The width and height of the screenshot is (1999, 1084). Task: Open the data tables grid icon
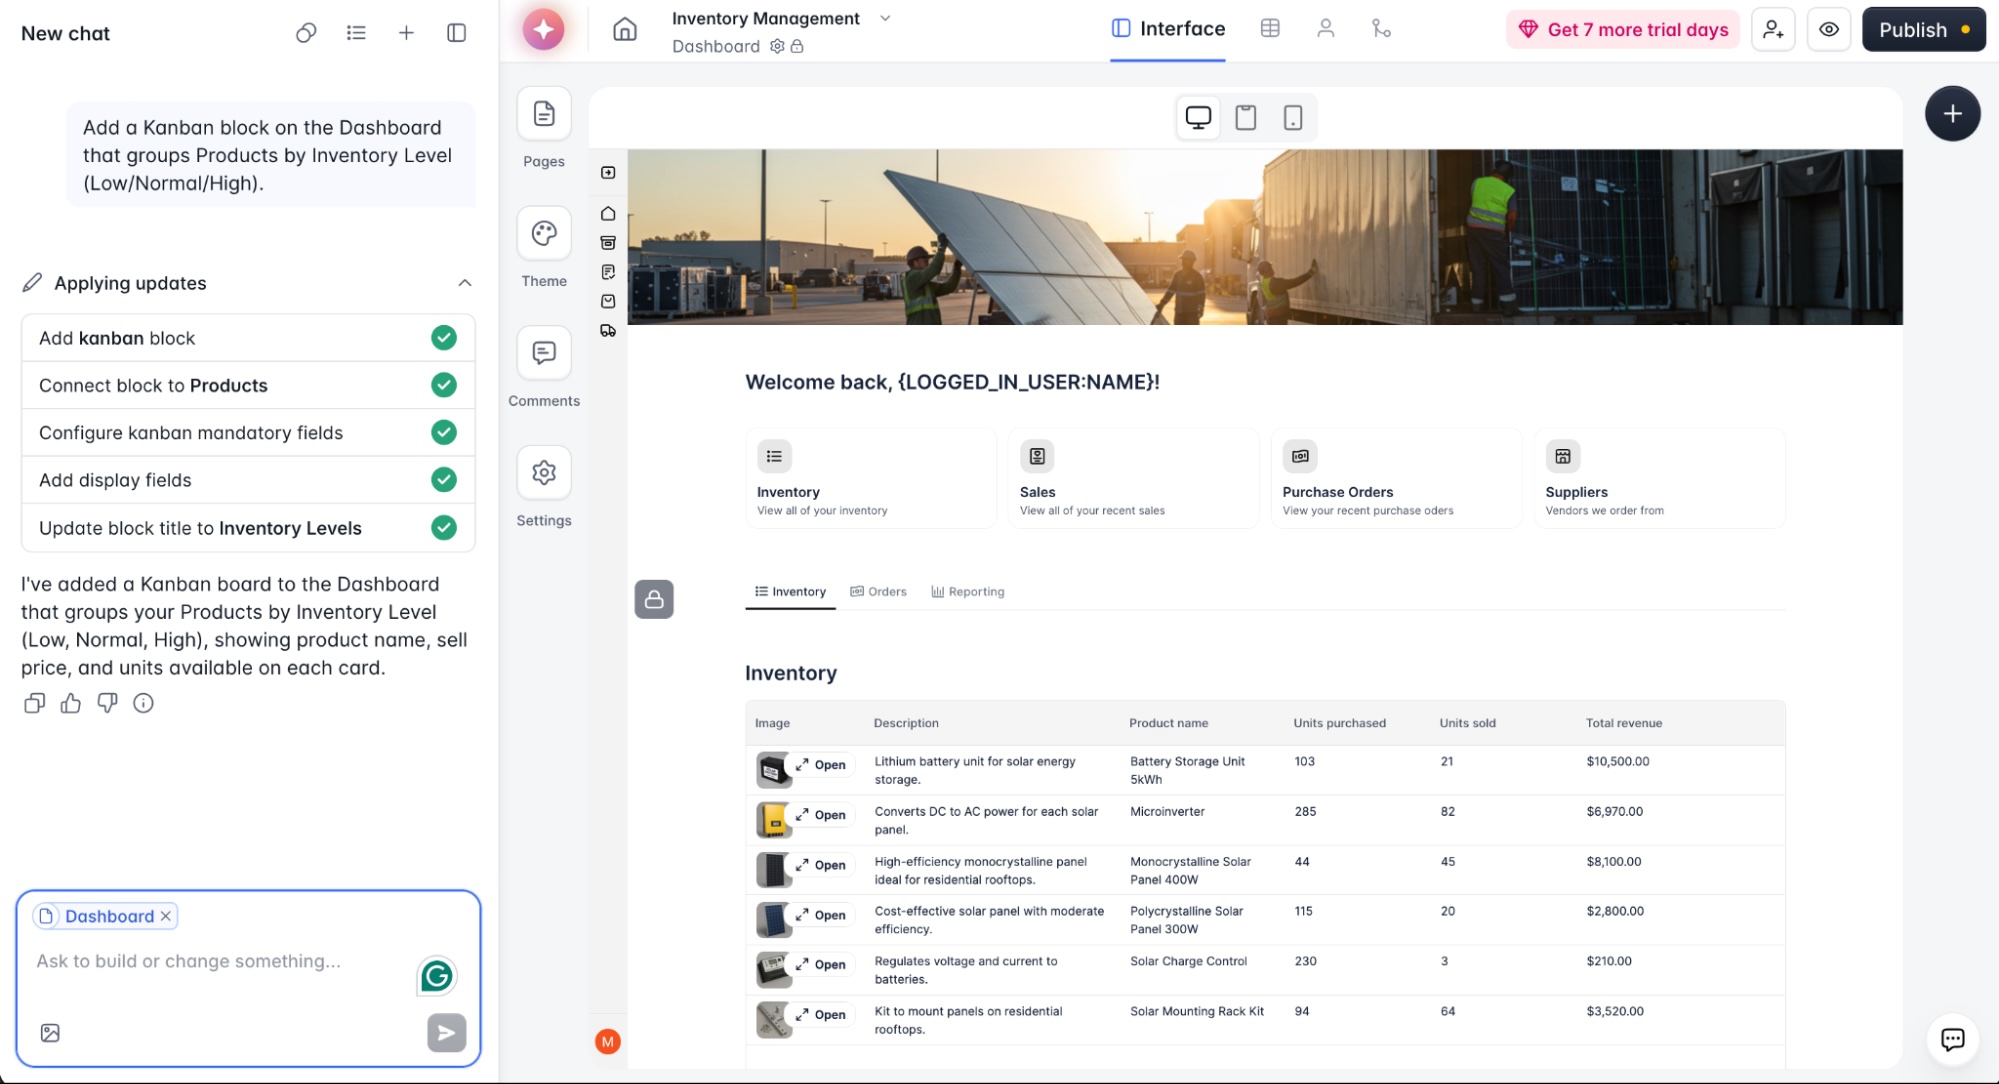coord(1270,29)
